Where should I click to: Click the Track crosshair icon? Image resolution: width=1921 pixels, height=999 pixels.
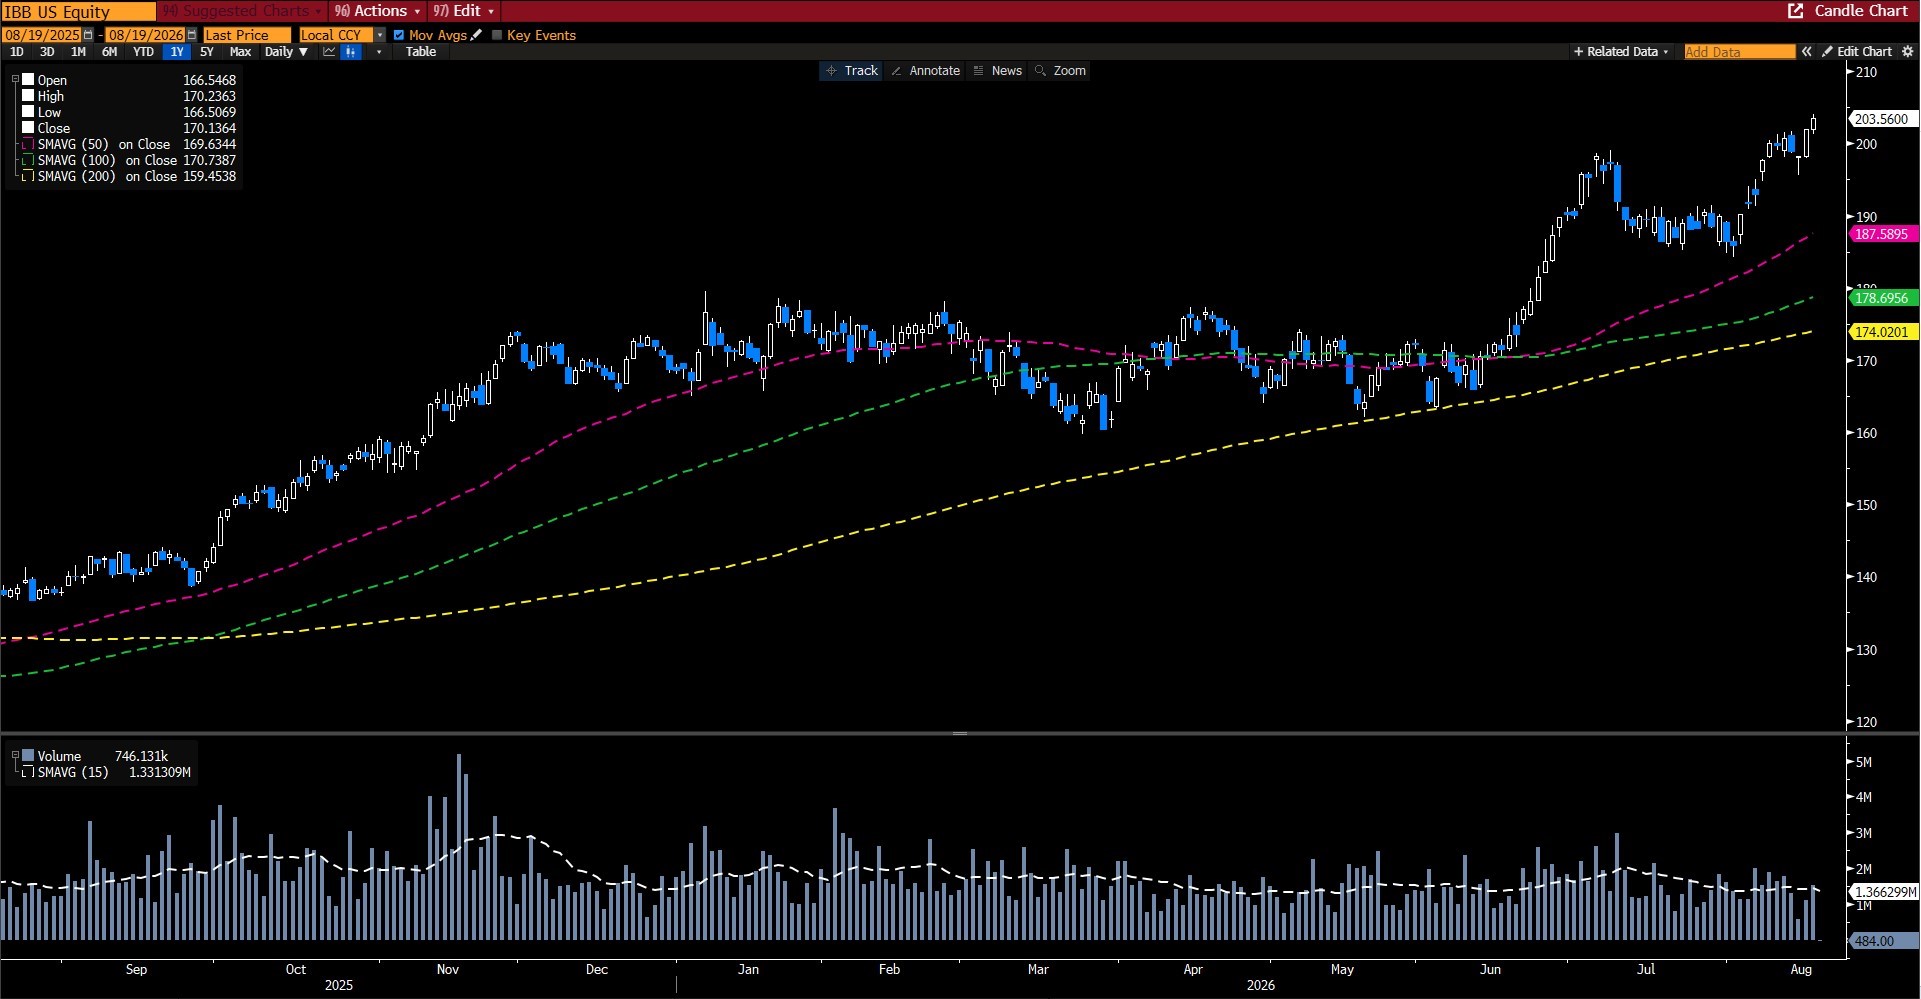(x=831, y=71)
